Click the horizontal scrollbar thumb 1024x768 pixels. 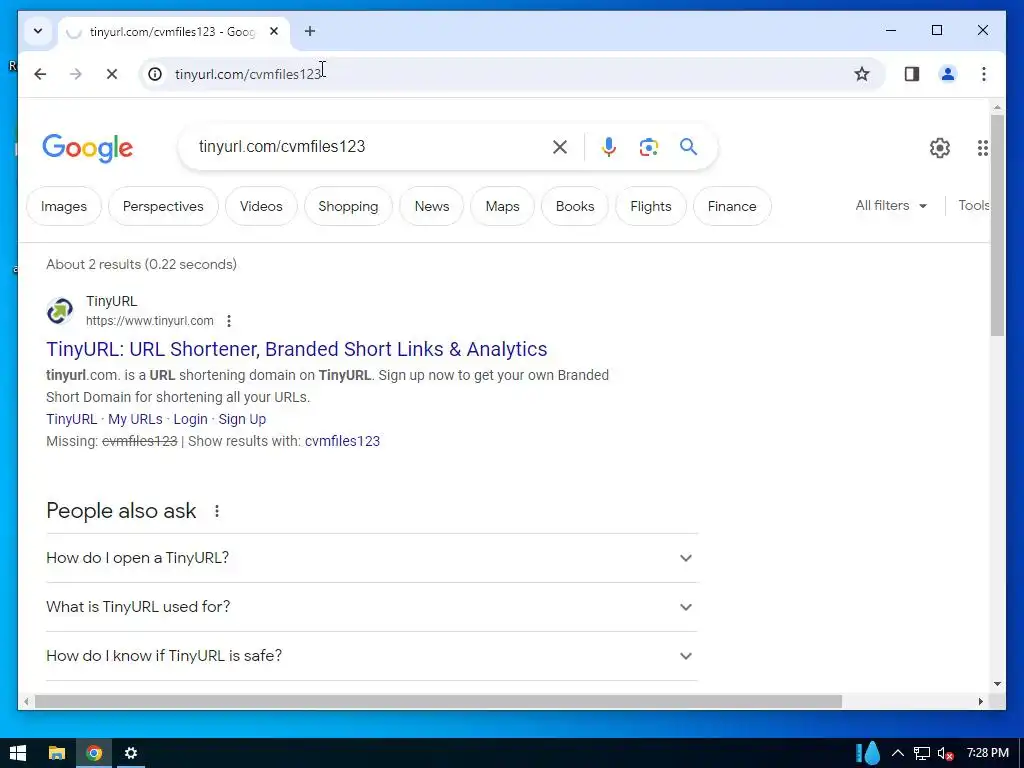(438, 702)
